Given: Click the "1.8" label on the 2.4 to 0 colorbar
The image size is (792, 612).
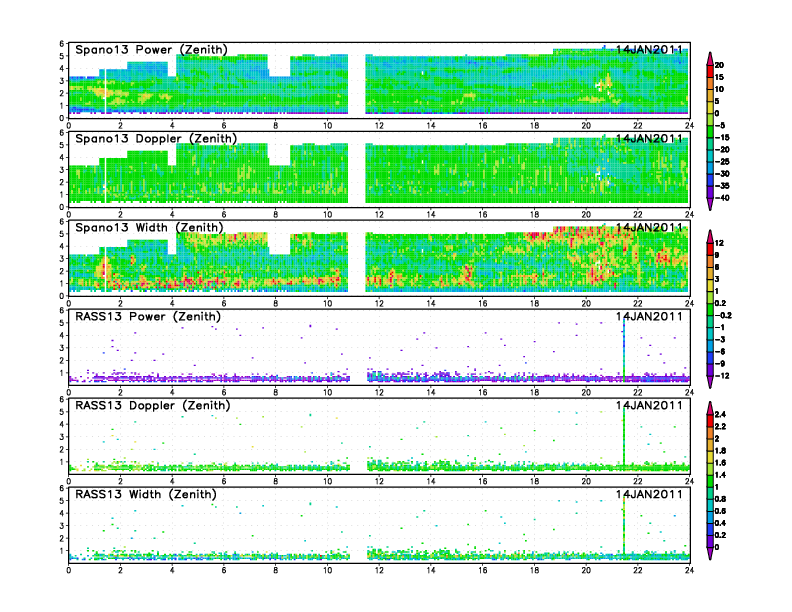Looking at the screenshot, I should (x=720, y=450).
